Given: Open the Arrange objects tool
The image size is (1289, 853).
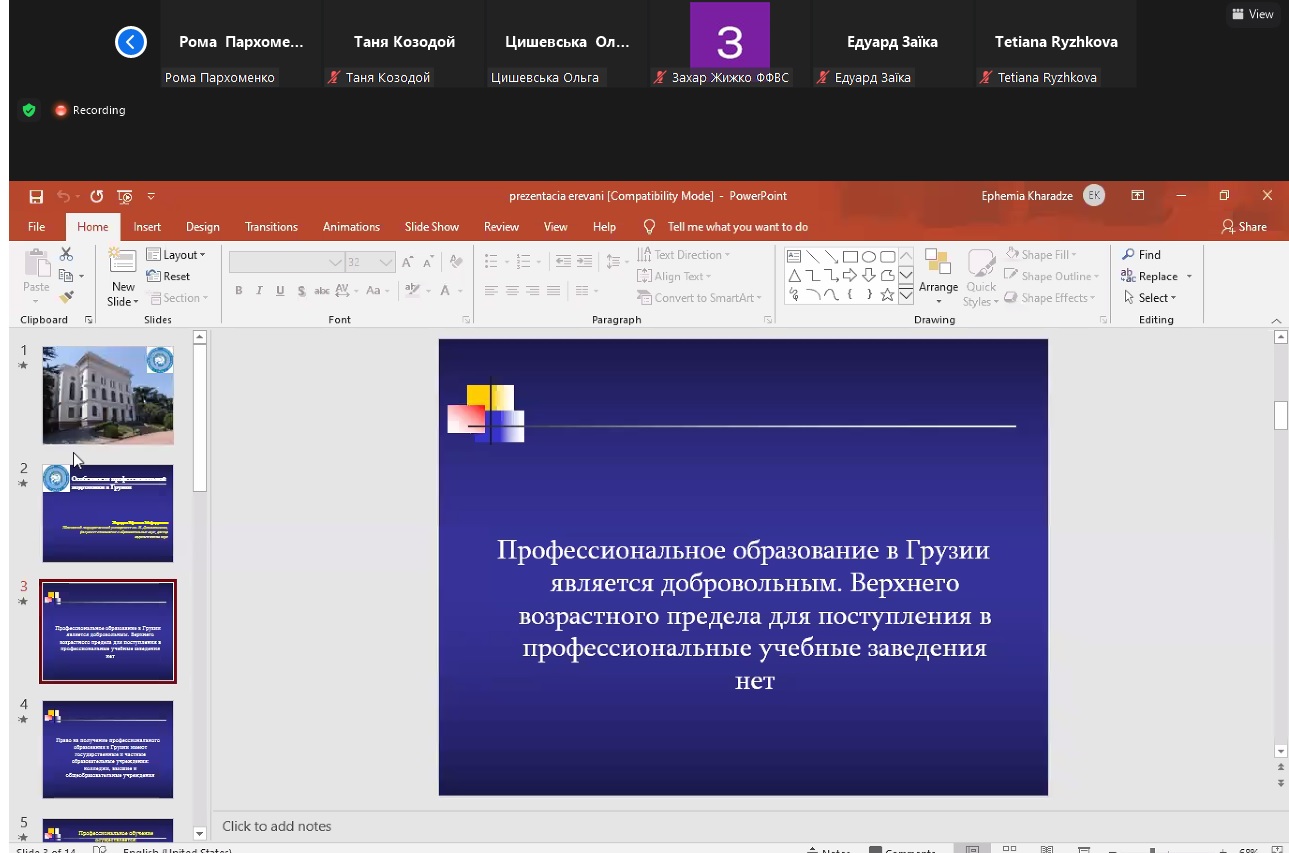Looking at the screenshot, I should point(938,275).
